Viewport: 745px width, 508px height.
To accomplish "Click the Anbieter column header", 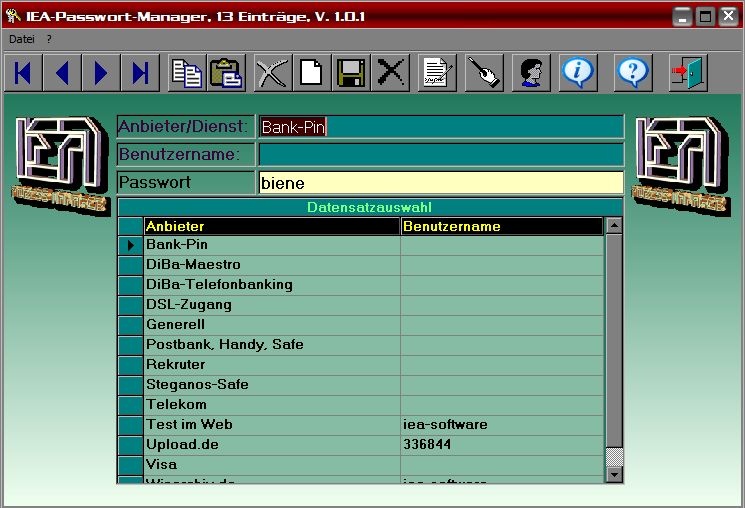I will click(272, 227).
